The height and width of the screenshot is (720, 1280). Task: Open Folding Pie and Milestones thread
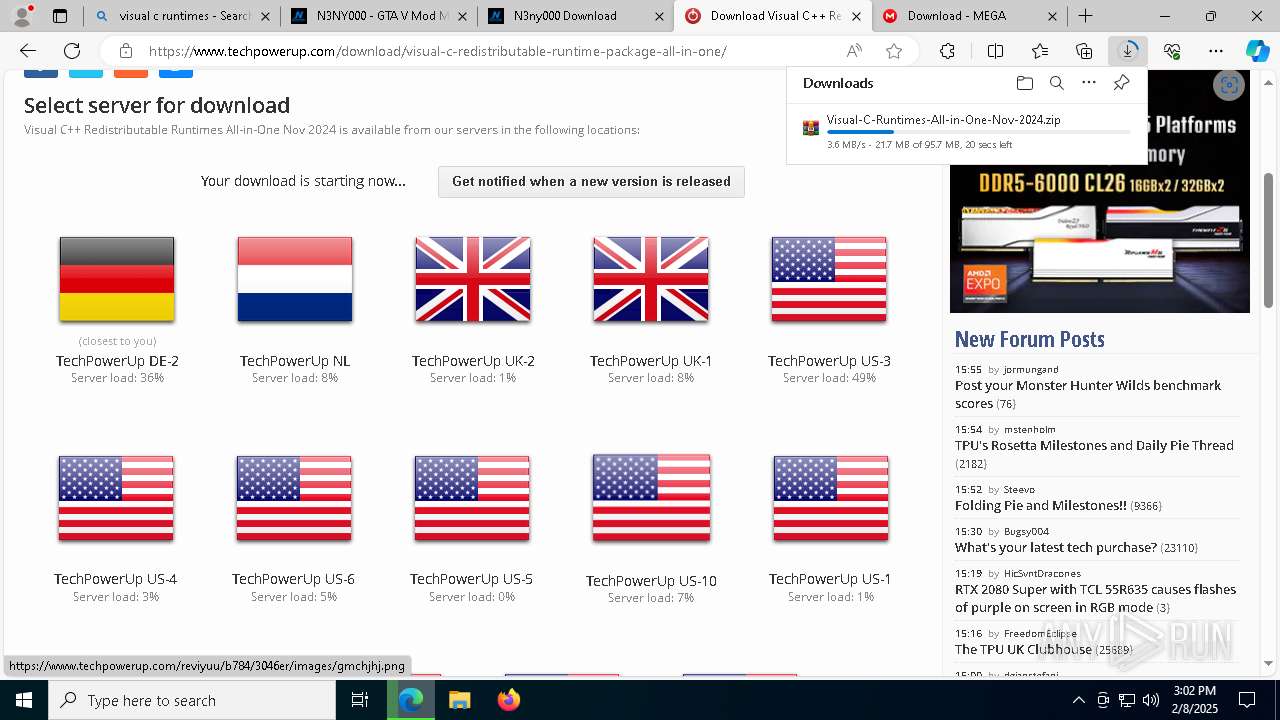coord(1040,505)
